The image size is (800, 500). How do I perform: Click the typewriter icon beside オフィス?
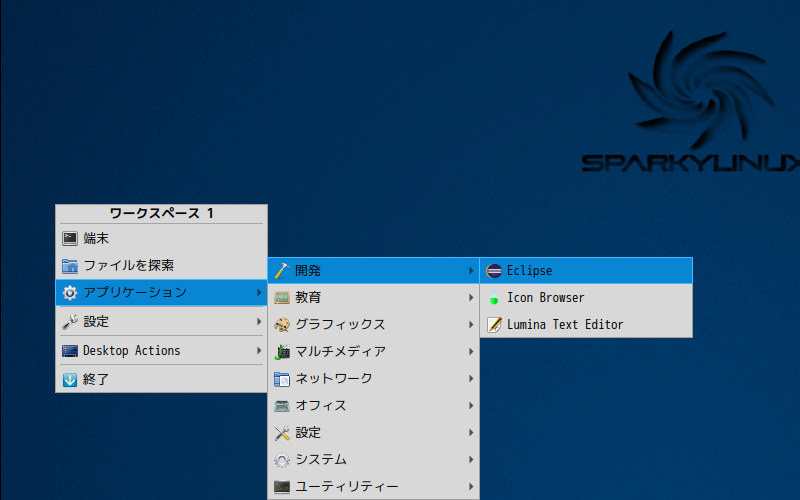(282, 406)
